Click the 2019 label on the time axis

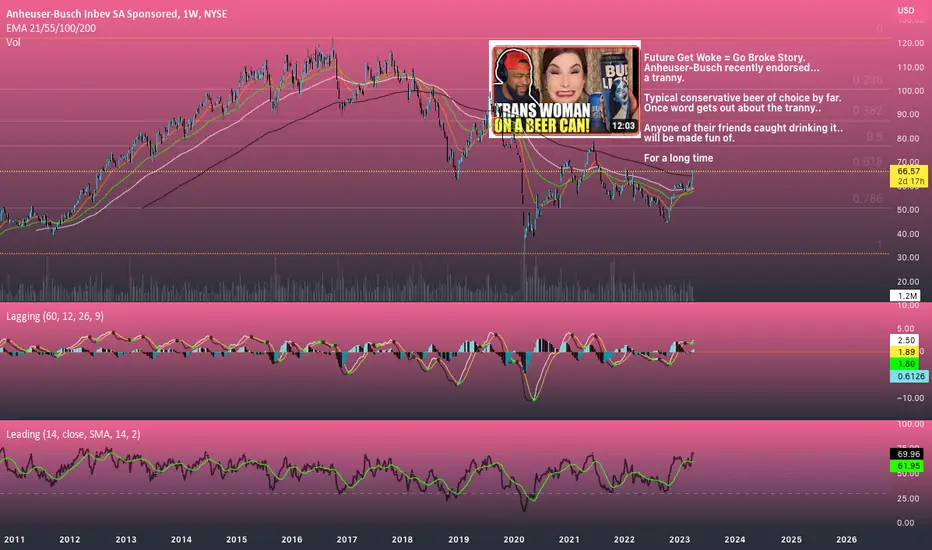click(x=458, y=539)
